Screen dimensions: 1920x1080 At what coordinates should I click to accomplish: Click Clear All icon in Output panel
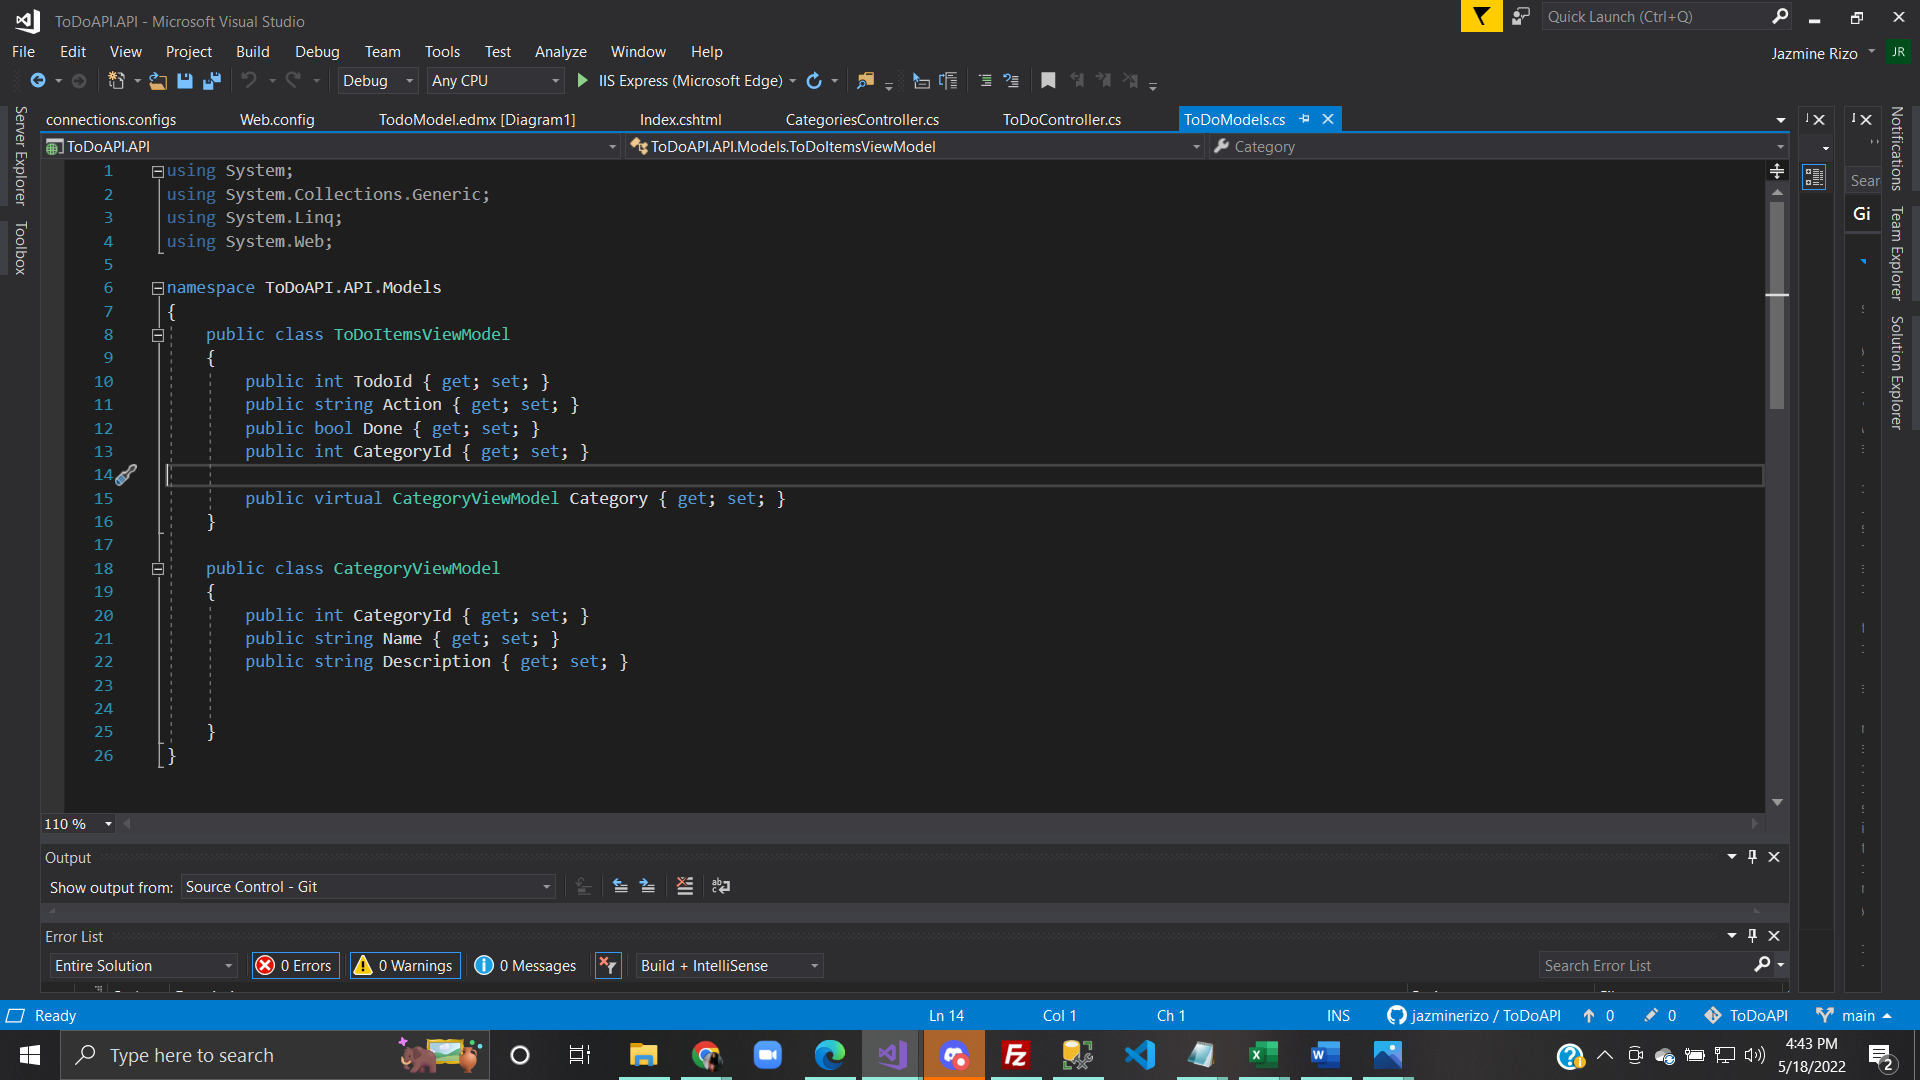pos(685,887)
